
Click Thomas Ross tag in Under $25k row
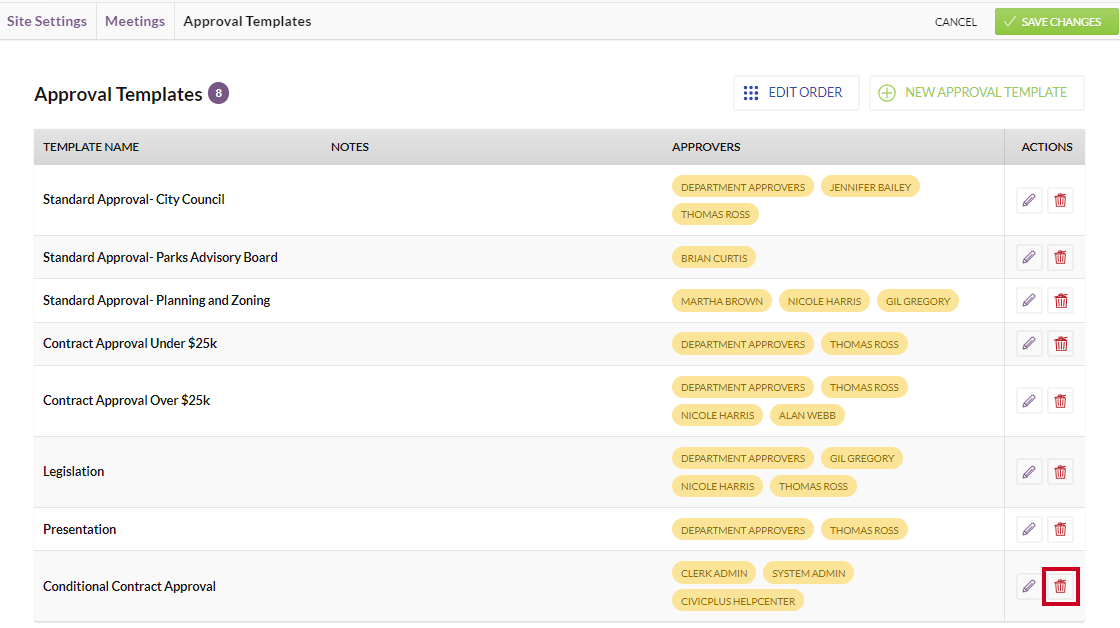[864, 344]
